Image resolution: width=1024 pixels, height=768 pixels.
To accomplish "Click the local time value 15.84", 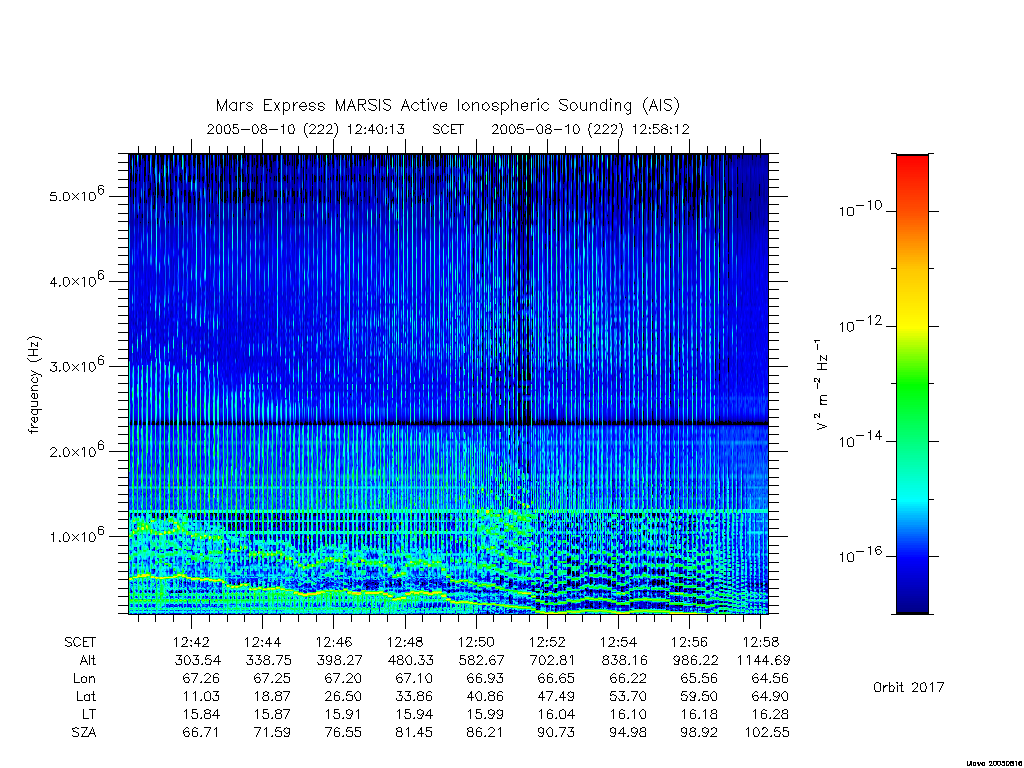I will click(x=201, y=714).
